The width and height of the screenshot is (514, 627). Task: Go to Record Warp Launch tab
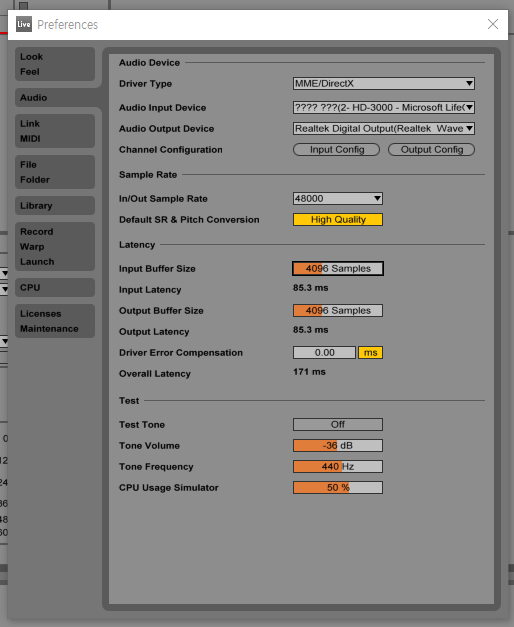point(55,246)
